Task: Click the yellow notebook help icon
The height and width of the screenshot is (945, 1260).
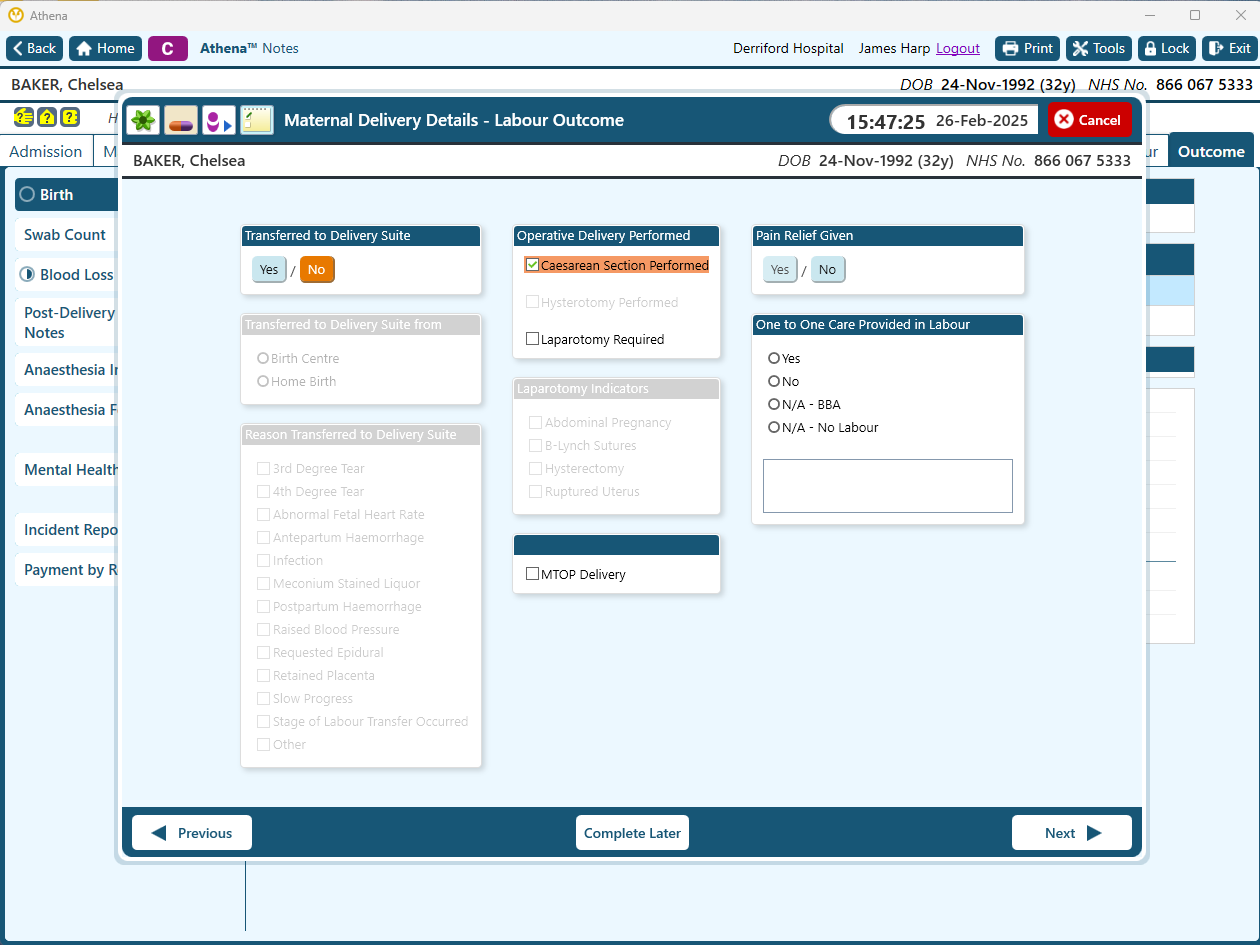Action: (x=70, y=117)
